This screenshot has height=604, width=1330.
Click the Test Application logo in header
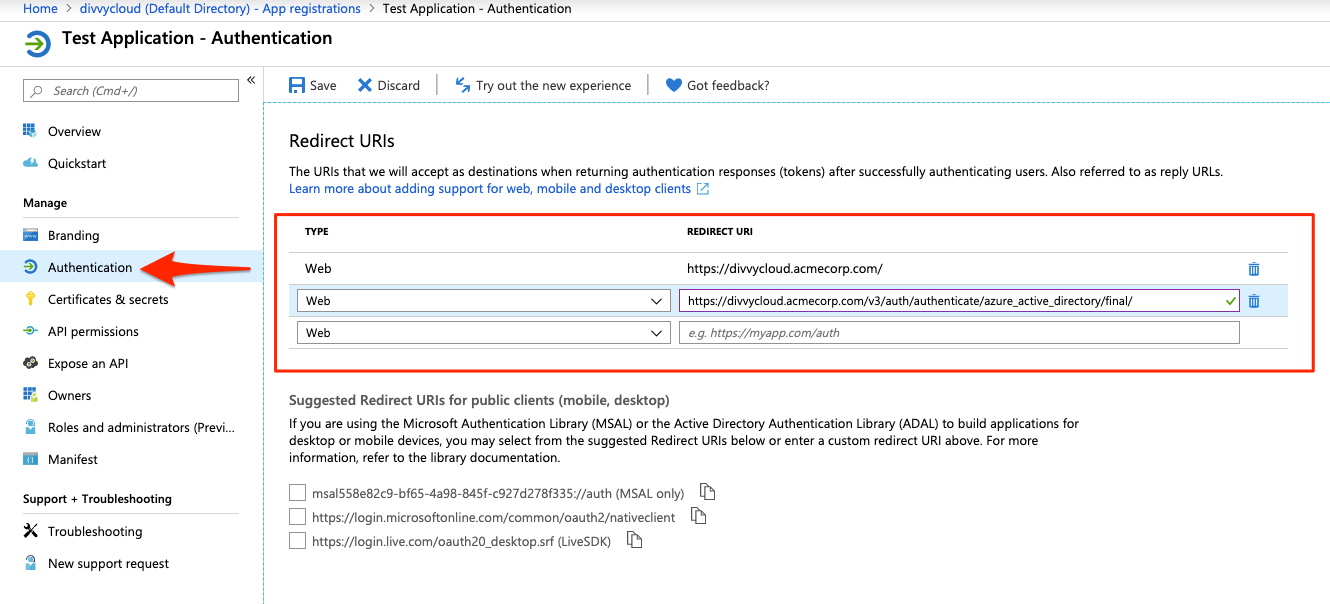[37, 45]
